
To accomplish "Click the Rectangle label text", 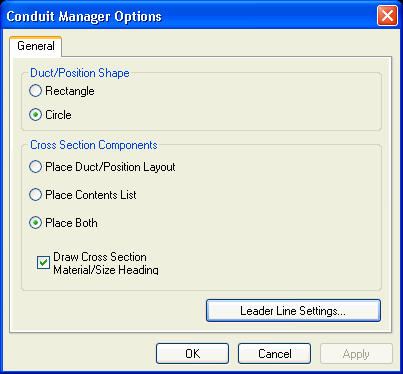I will (70, 91).
